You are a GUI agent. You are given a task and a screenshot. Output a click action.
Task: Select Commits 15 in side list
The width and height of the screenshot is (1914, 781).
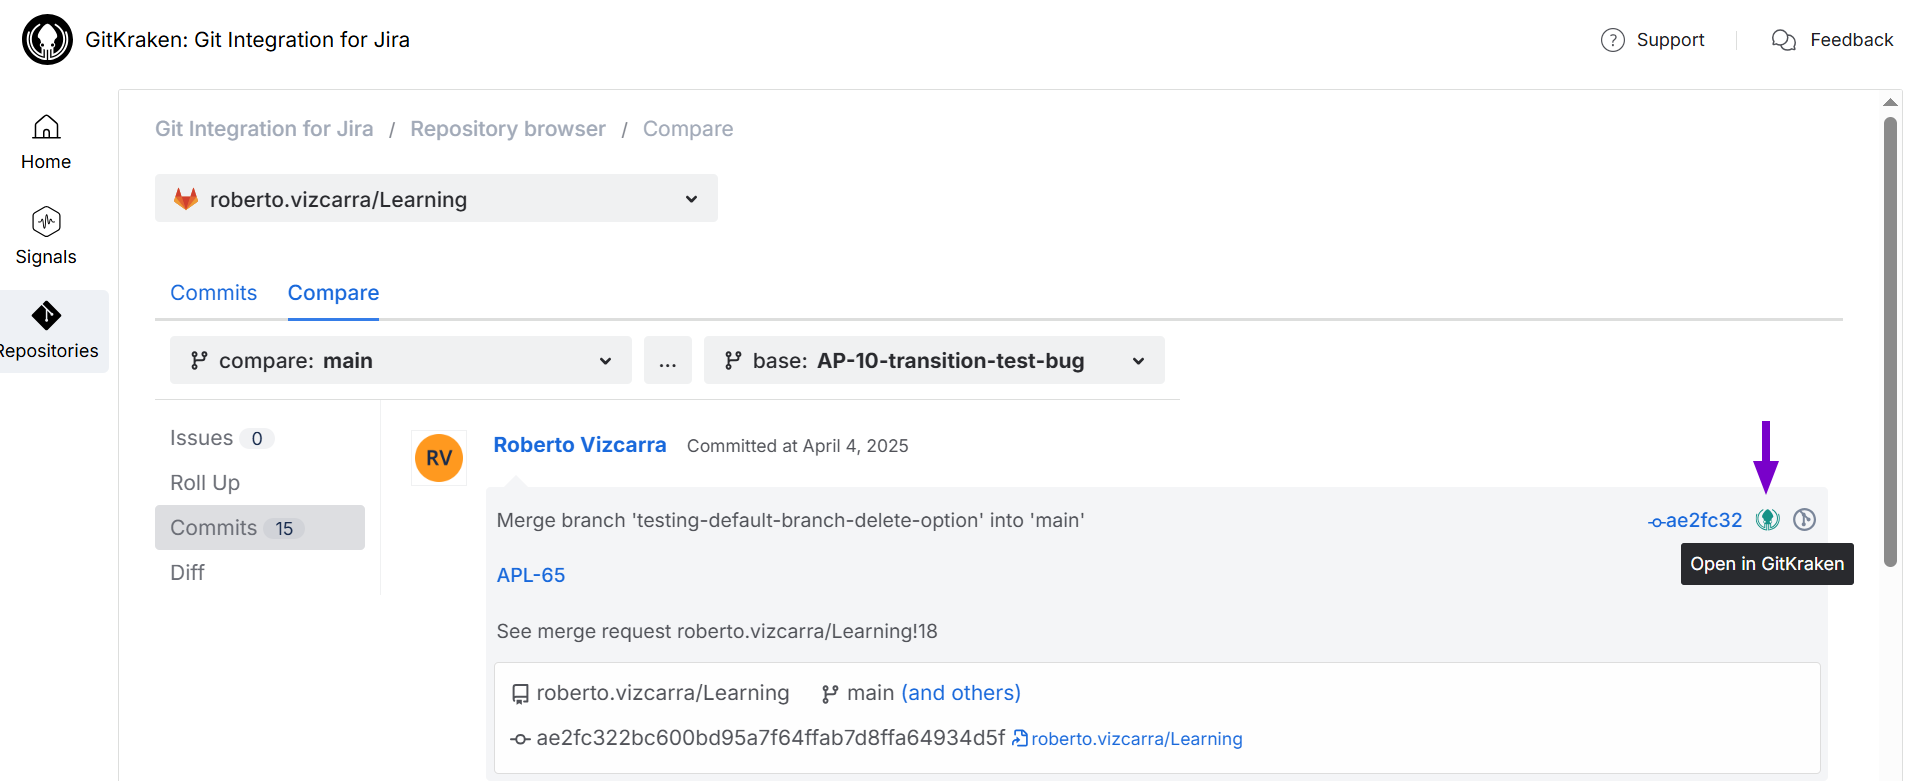click(260, 527)
